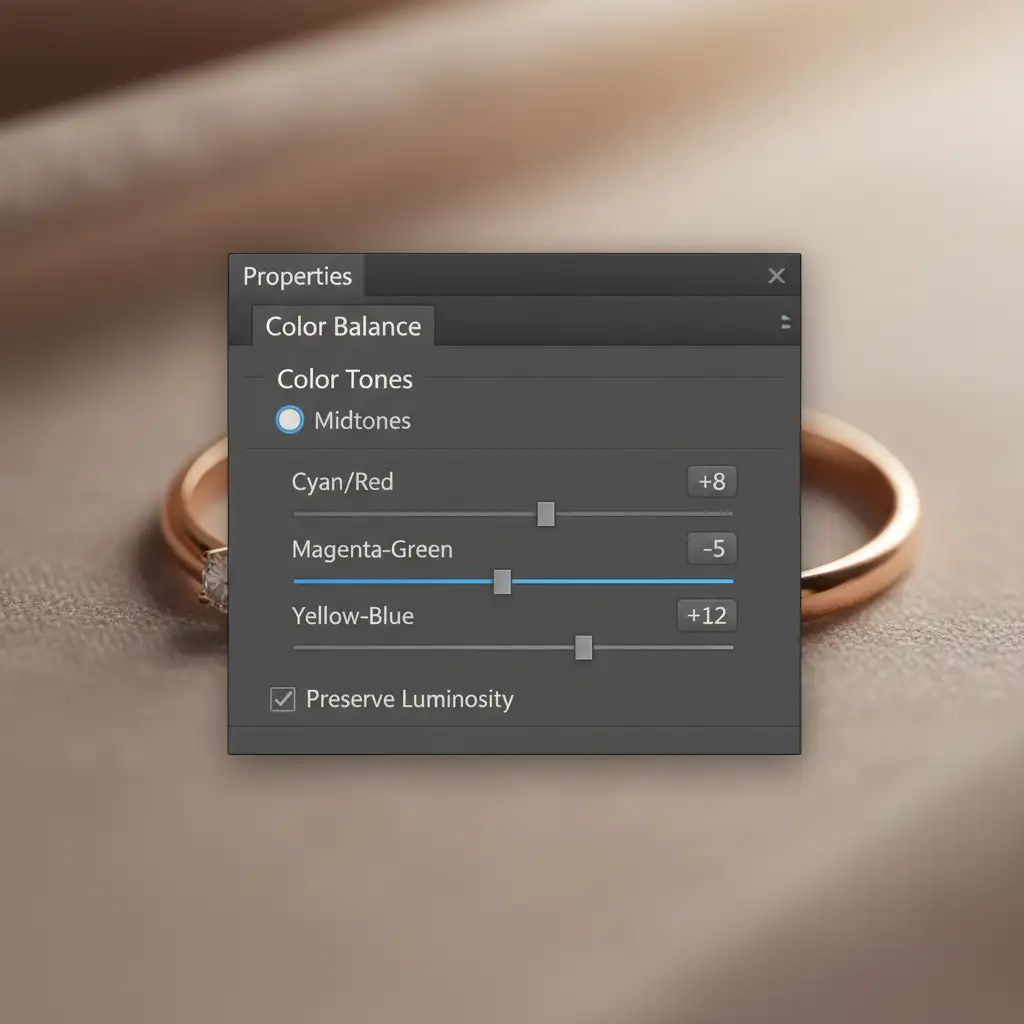Click the Cyan/Red label

click(342, 482)
